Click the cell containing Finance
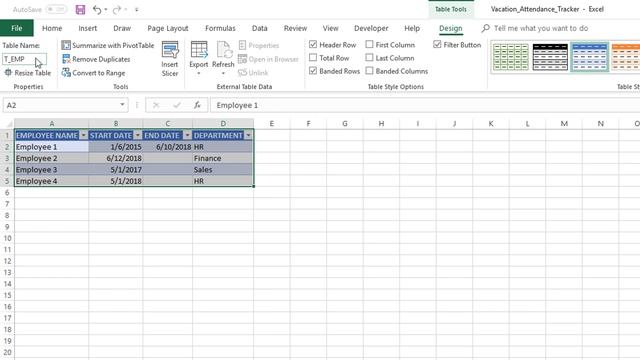640x360 pixels. click(223, 158)
